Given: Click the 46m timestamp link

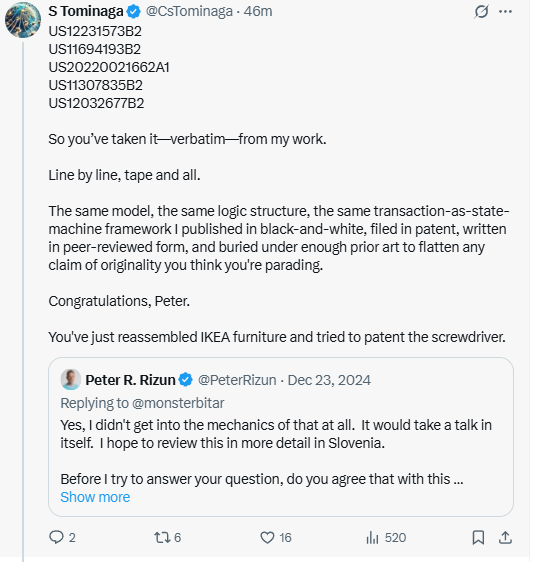Looking at the screenshot, I should tap(258, 11).
